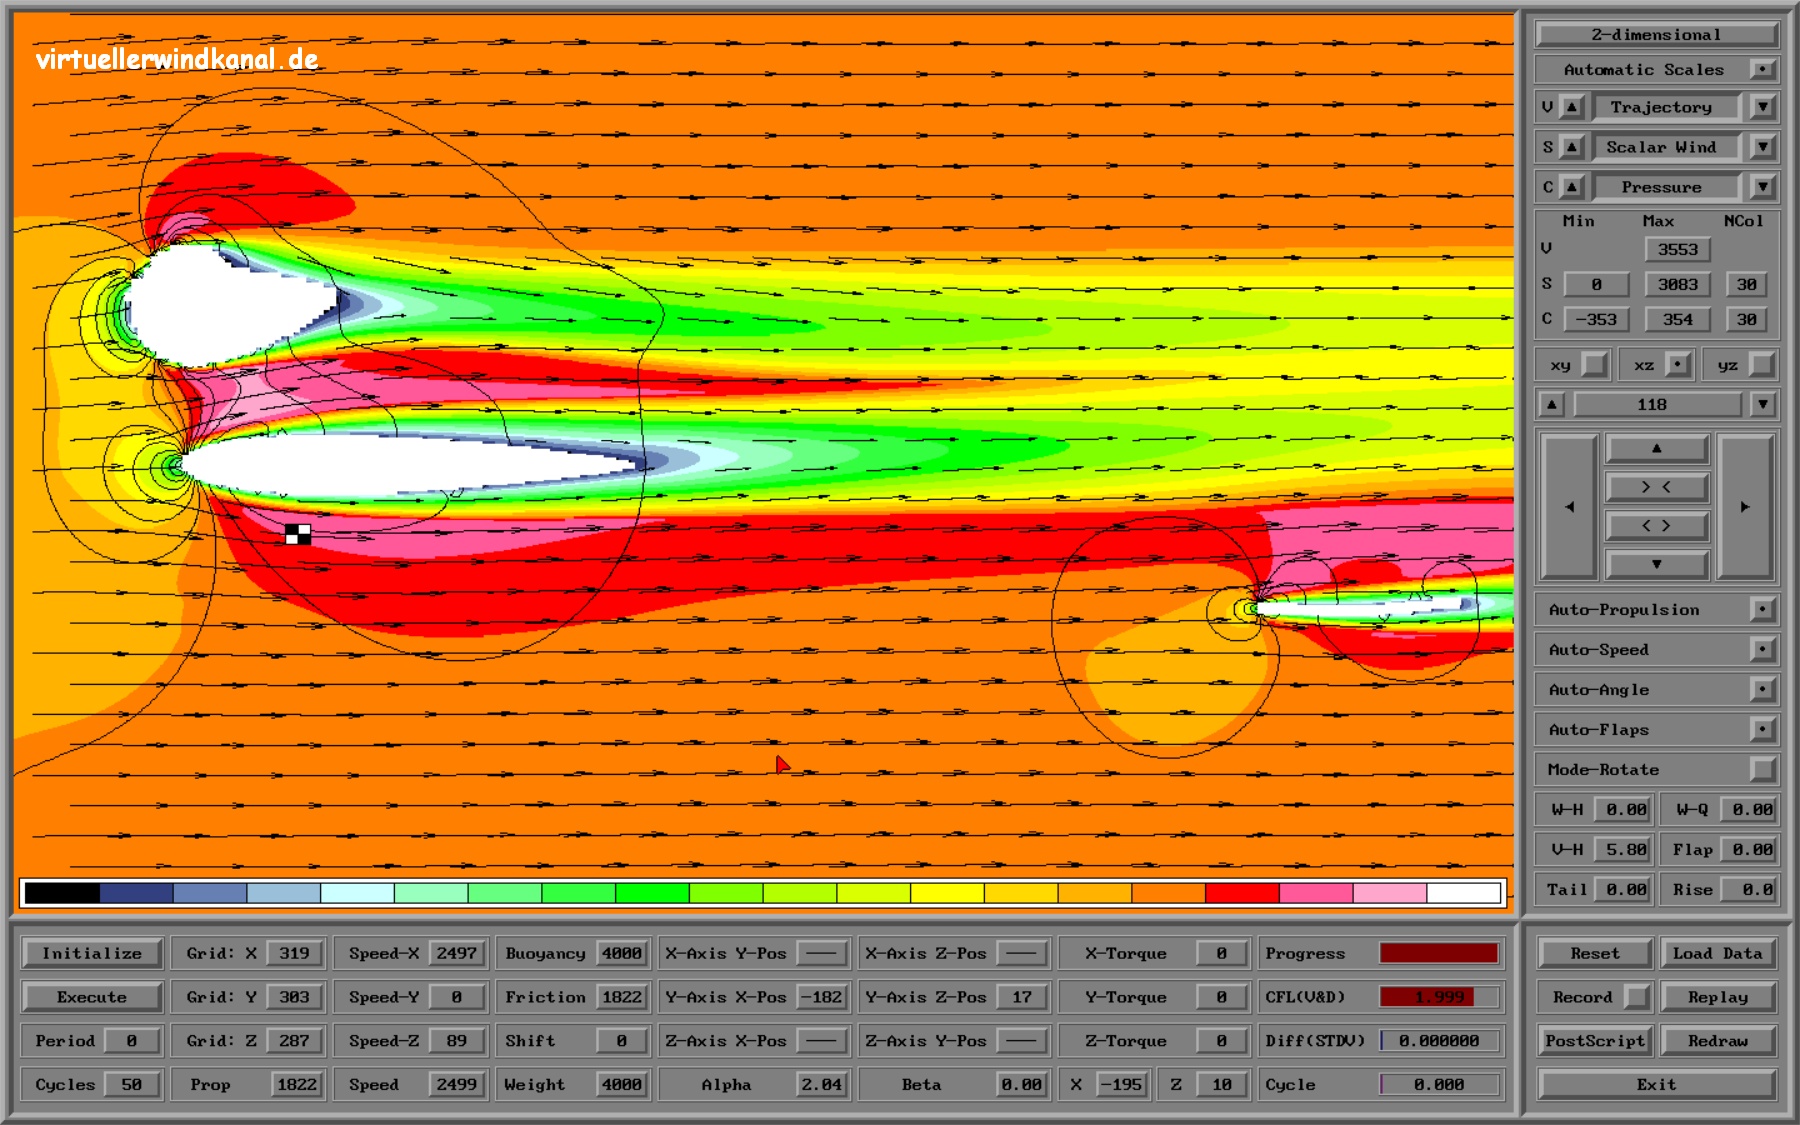Pan the view down with the bottom arrow

[1657, 564]
